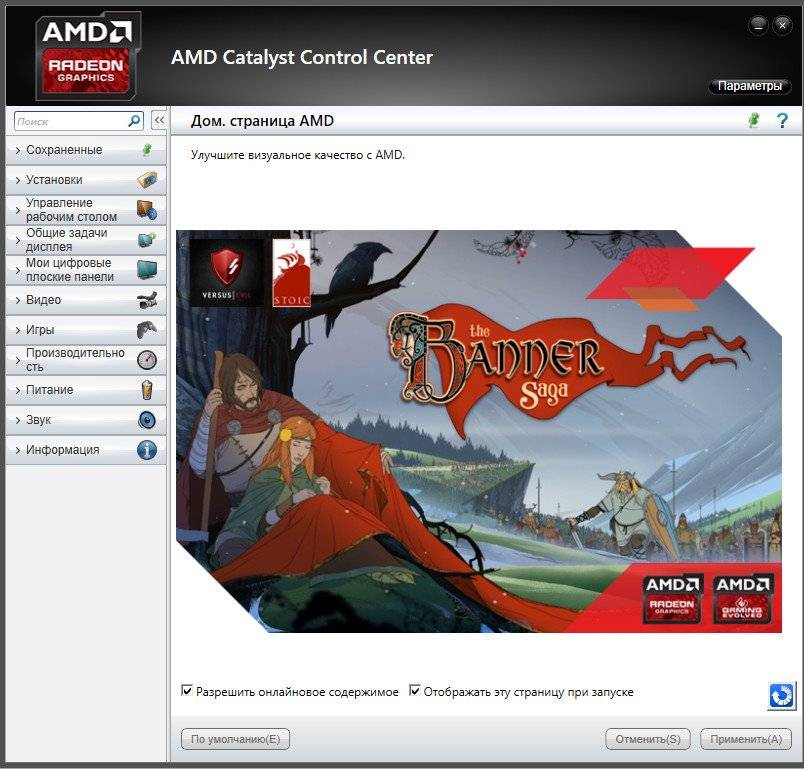Open help with the question mark icon
Image resolution: width=804 pixels, height=769 pixels.
tap(782, 120)
